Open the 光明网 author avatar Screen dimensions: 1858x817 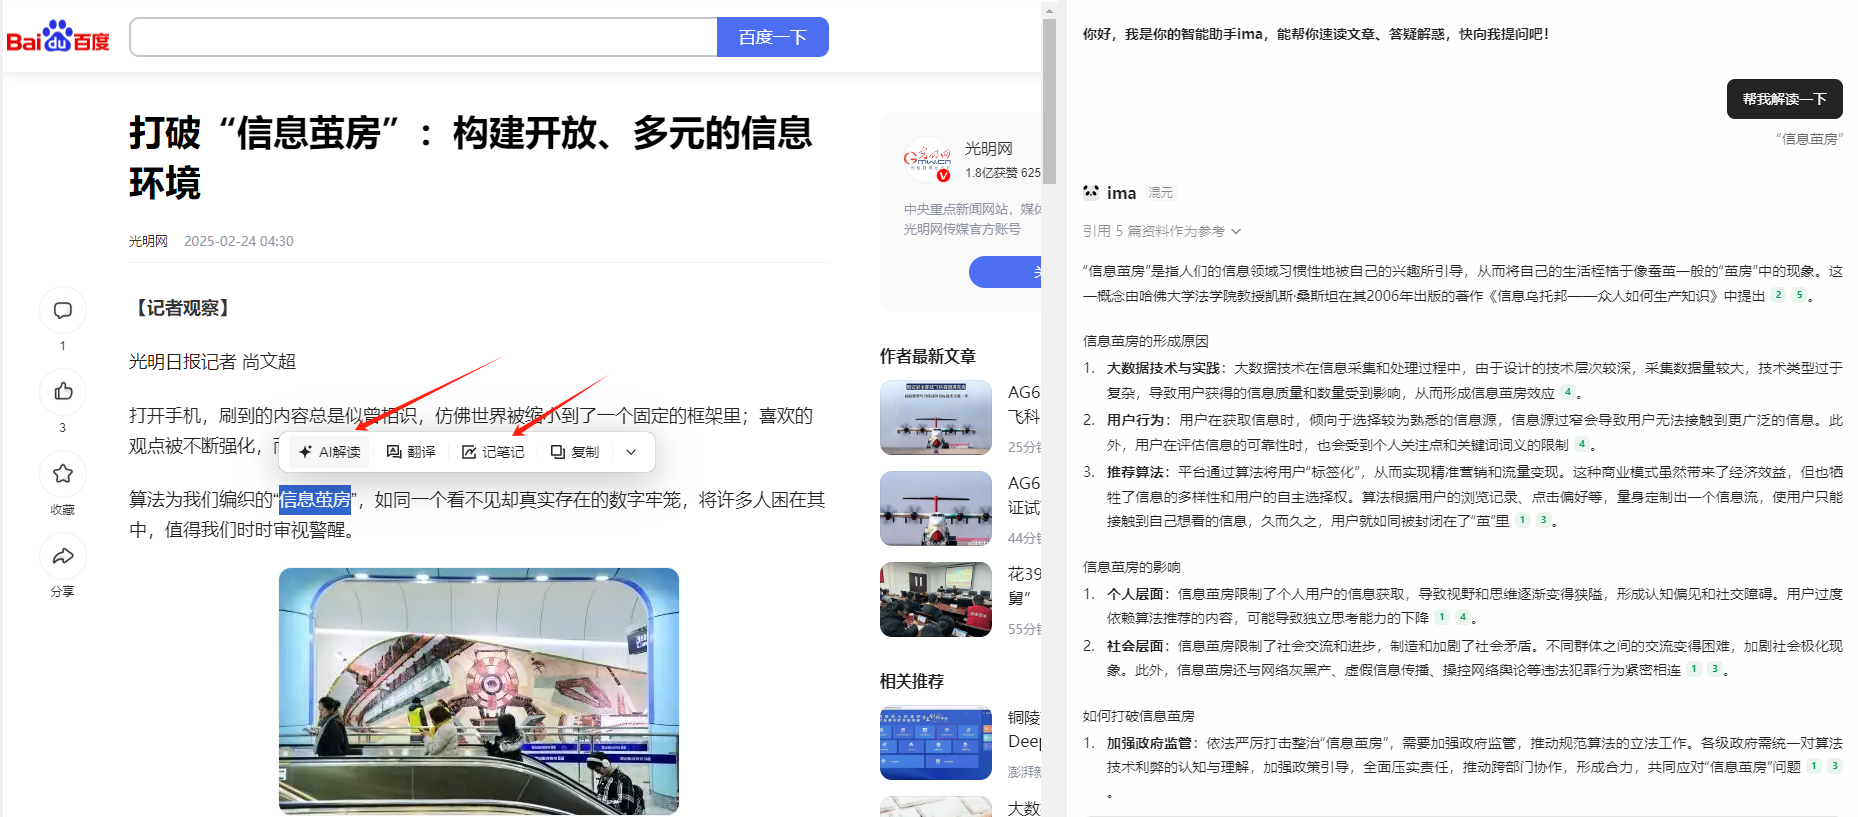tap(928, 160)
